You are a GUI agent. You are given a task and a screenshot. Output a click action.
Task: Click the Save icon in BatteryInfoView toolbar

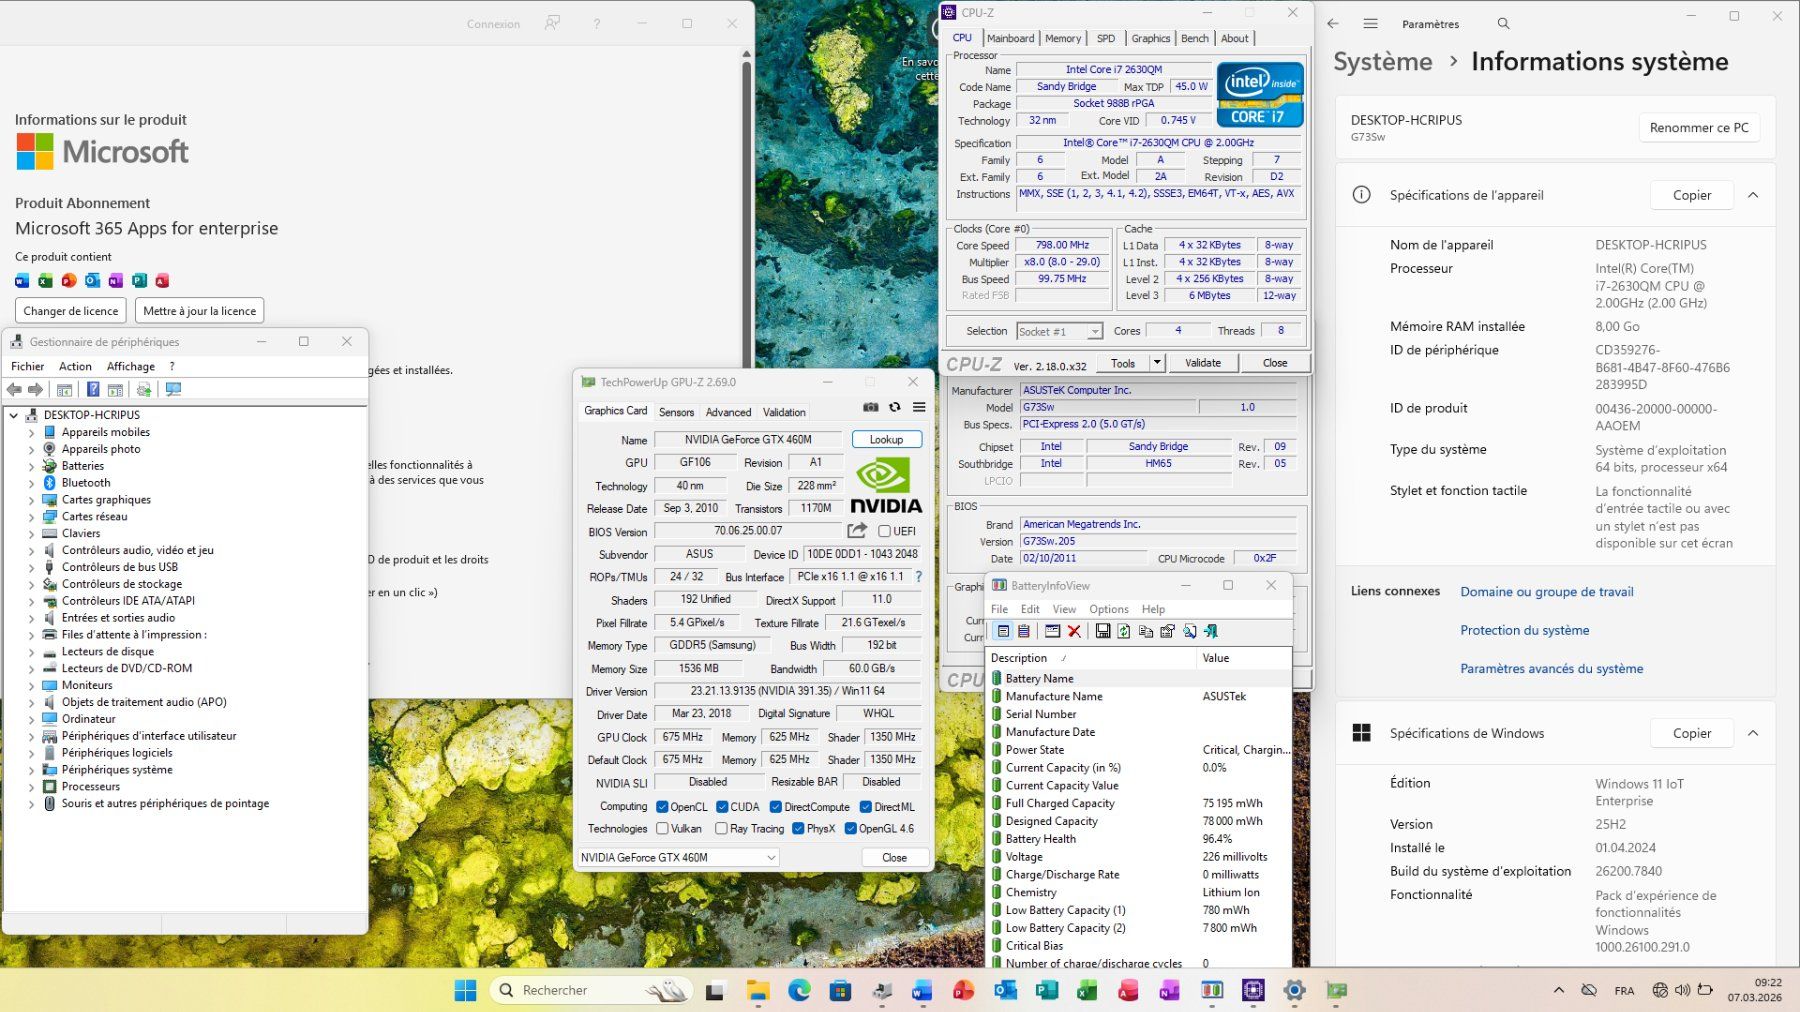point(1102,631)
